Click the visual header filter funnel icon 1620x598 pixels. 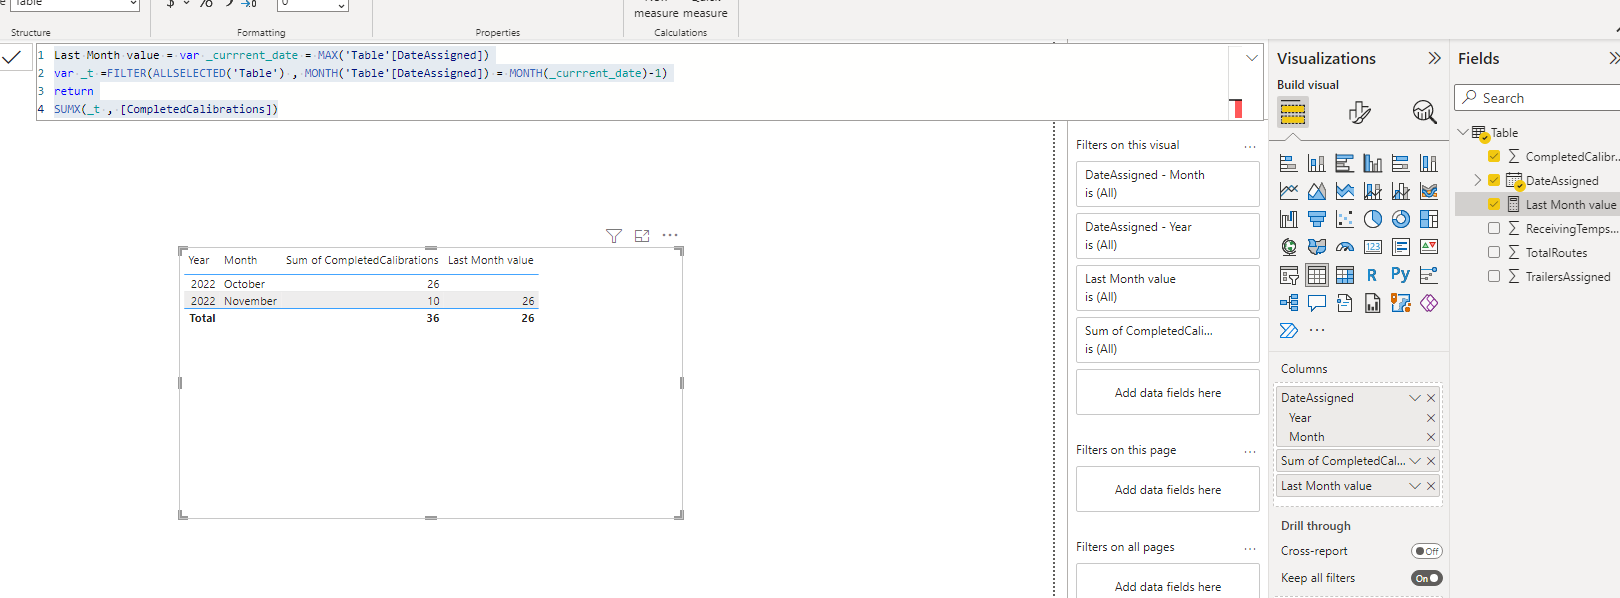coord(614,236)
